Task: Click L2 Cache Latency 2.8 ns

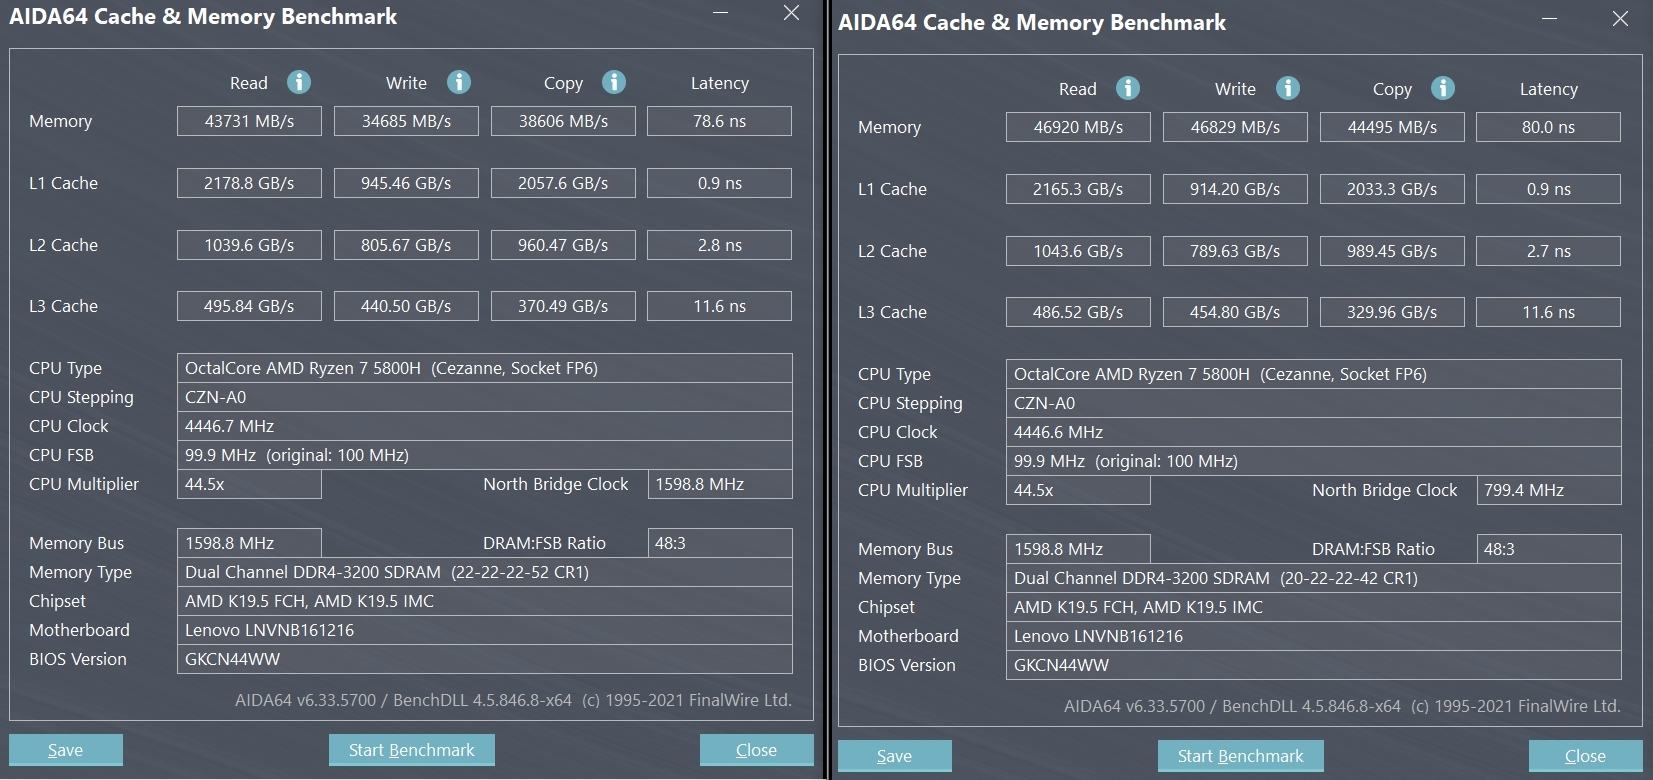Action: click(x=720, y=245)
